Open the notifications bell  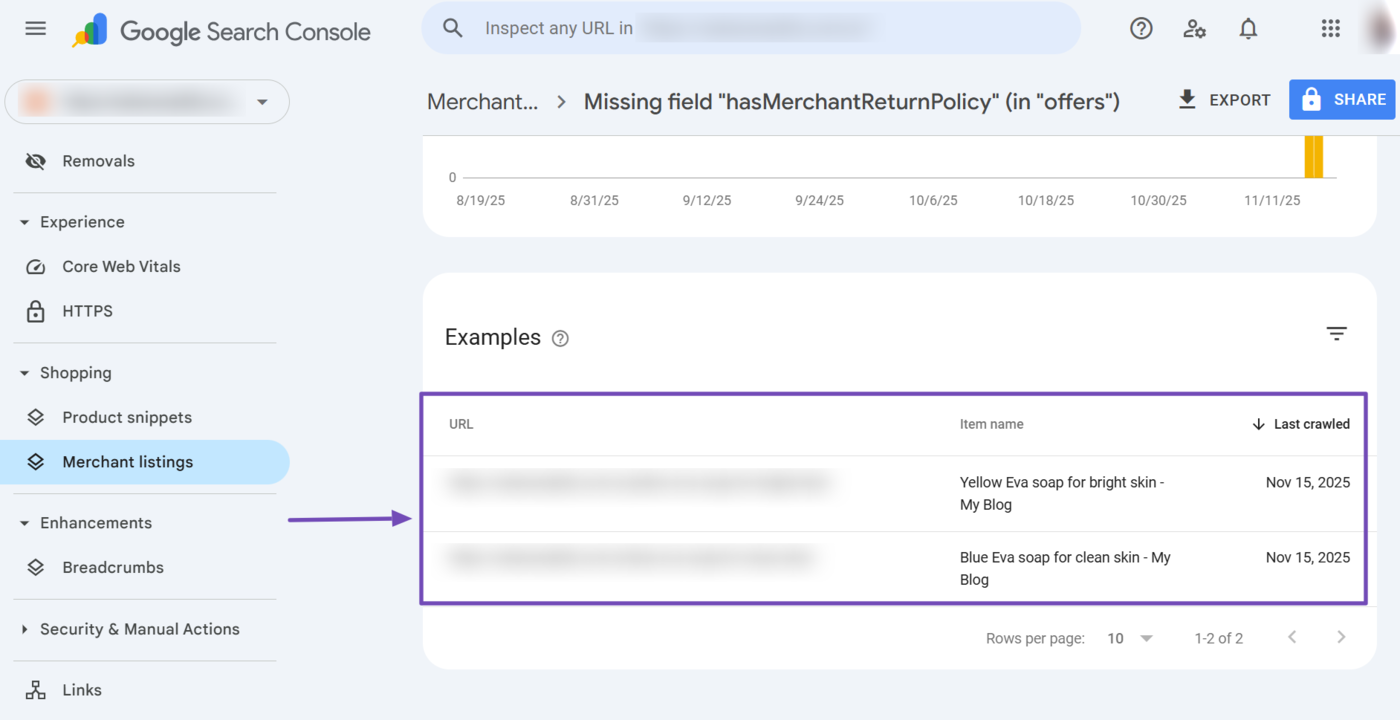coord(1248,28)
